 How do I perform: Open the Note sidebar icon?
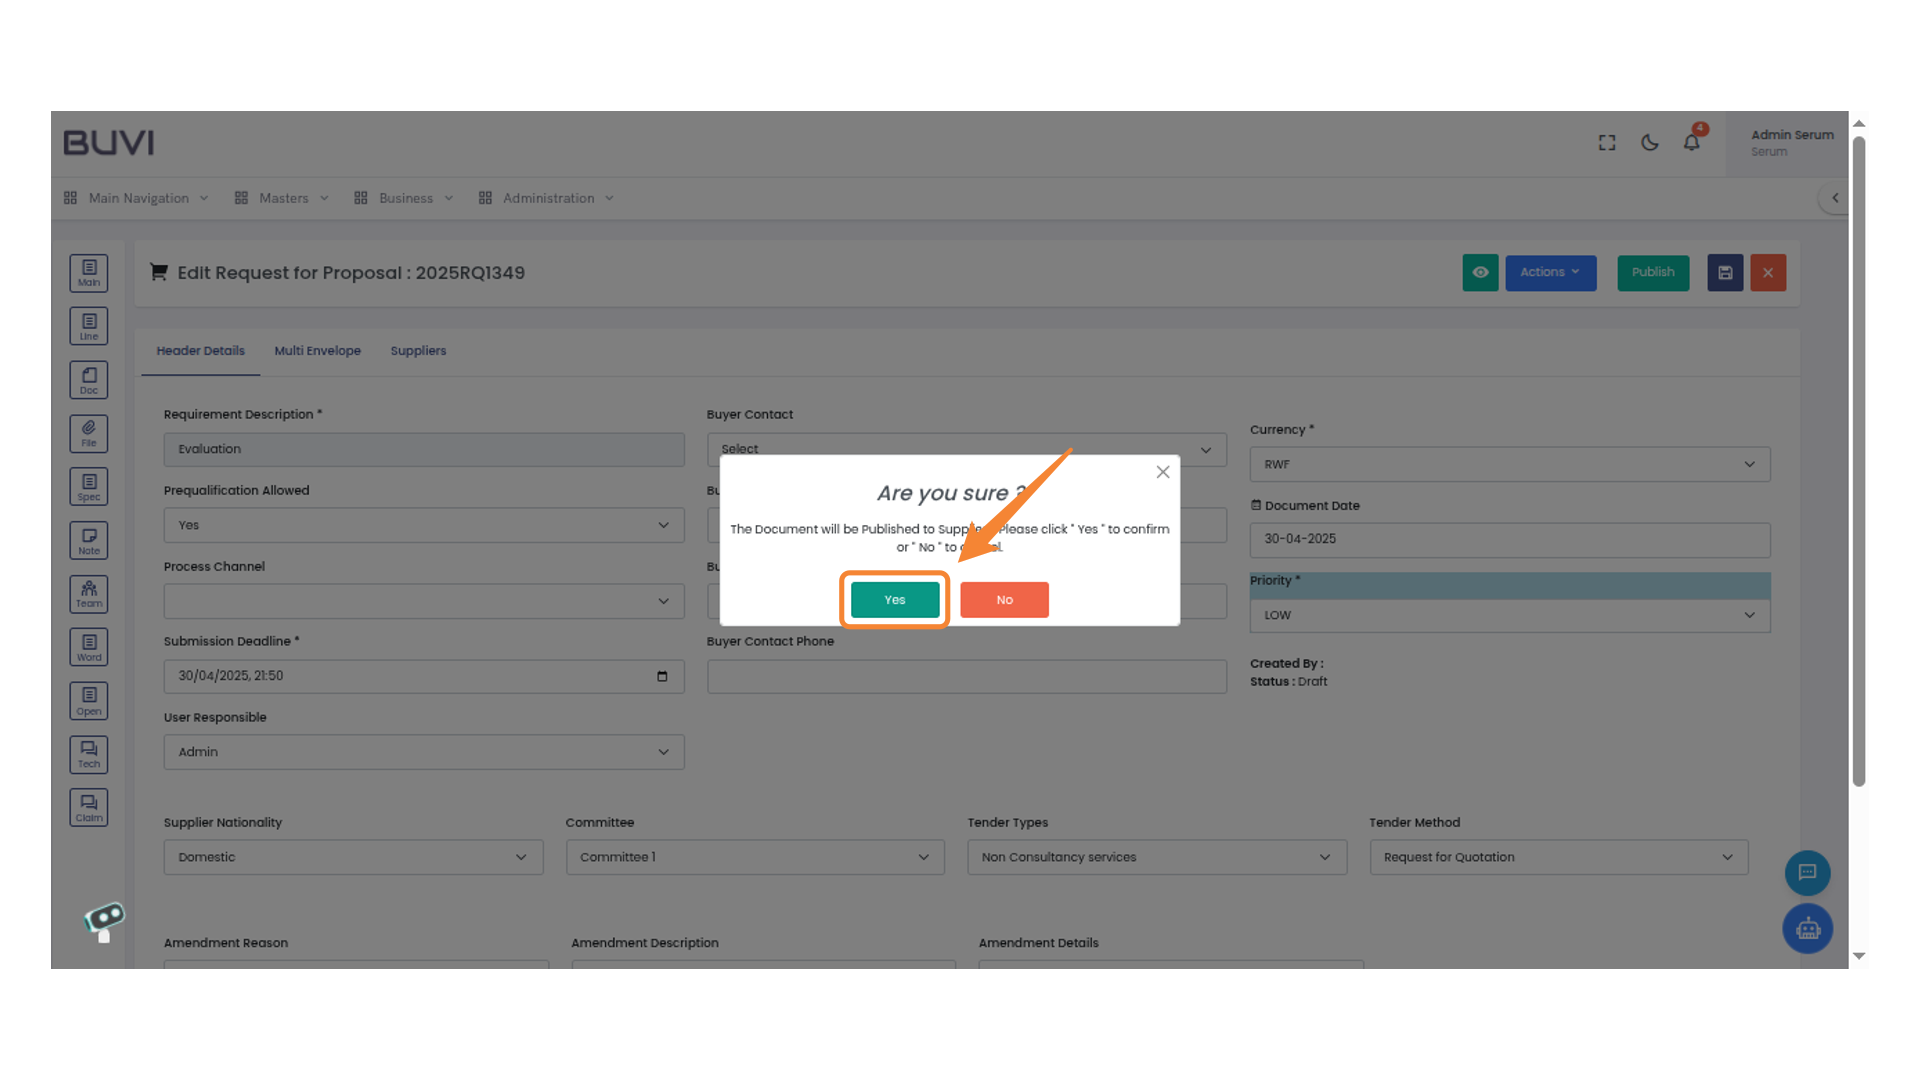[89, 541]
